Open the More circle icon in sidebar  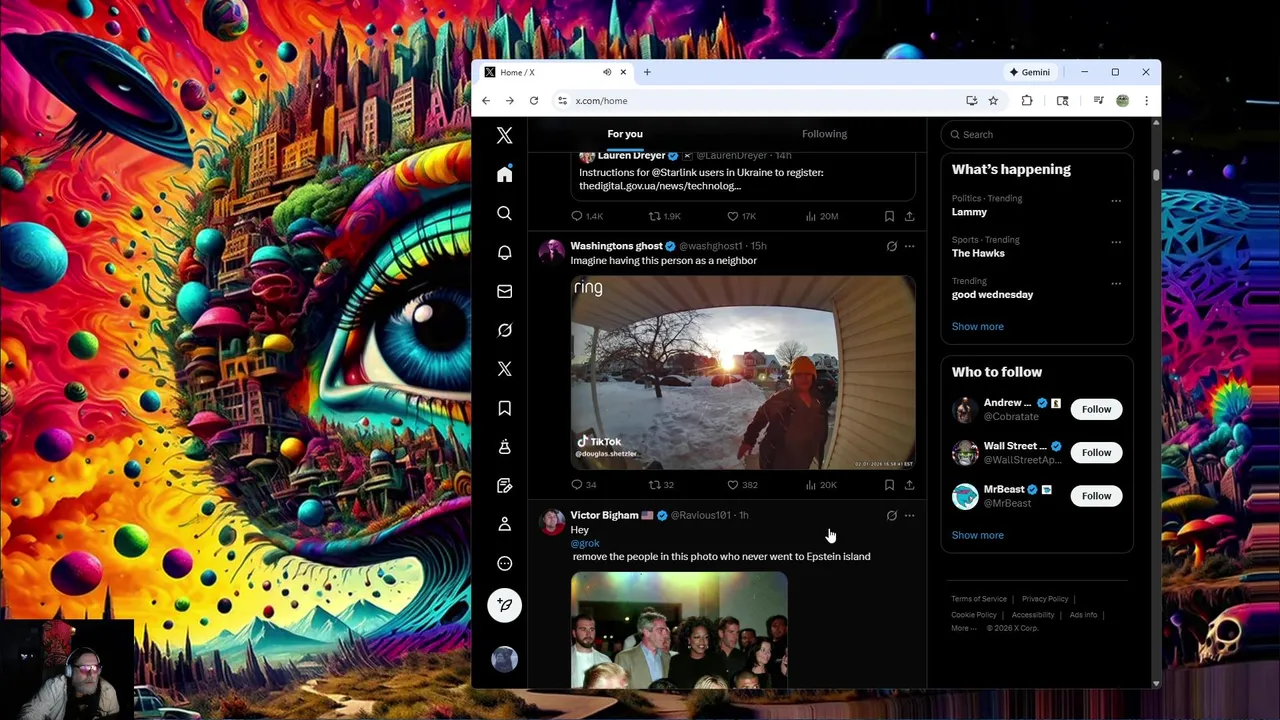click(504, 563)
